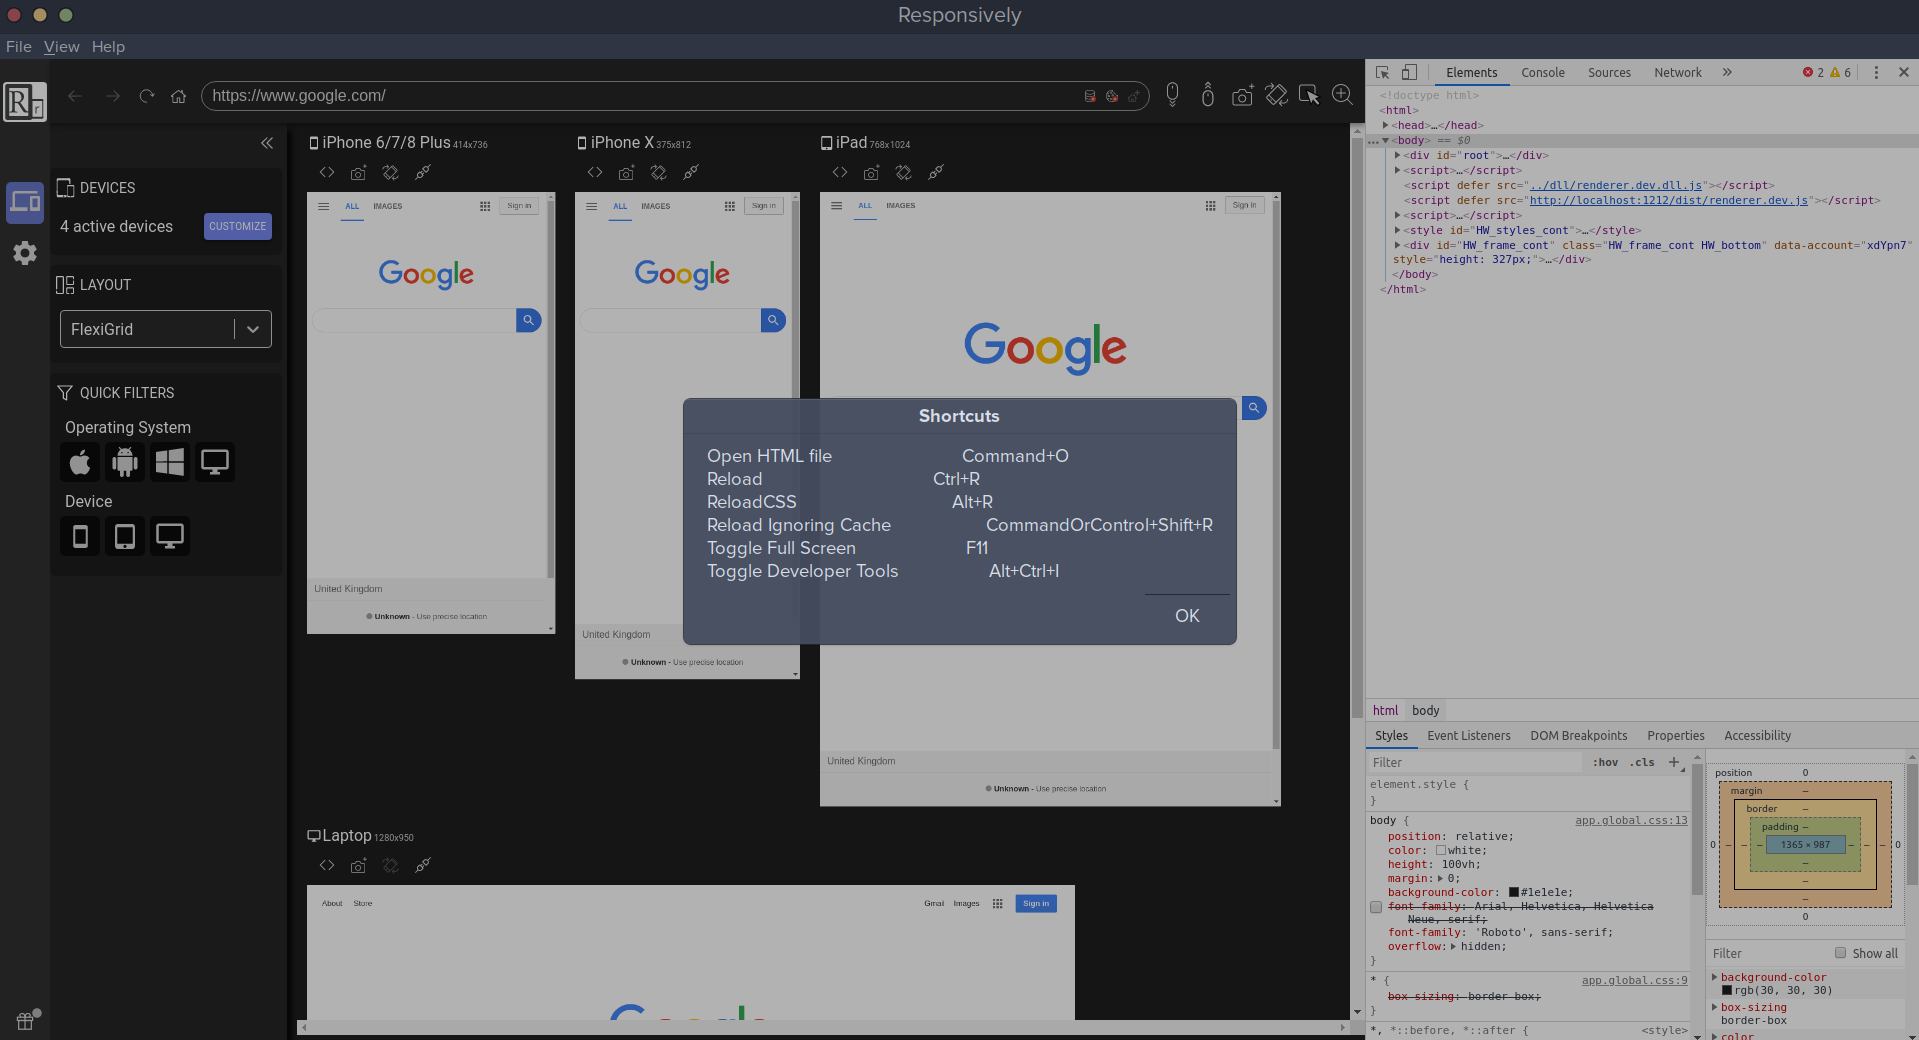1919x1040 pixels.
Task: Rotate the iPhone X device
Action: tap(659, 173)
